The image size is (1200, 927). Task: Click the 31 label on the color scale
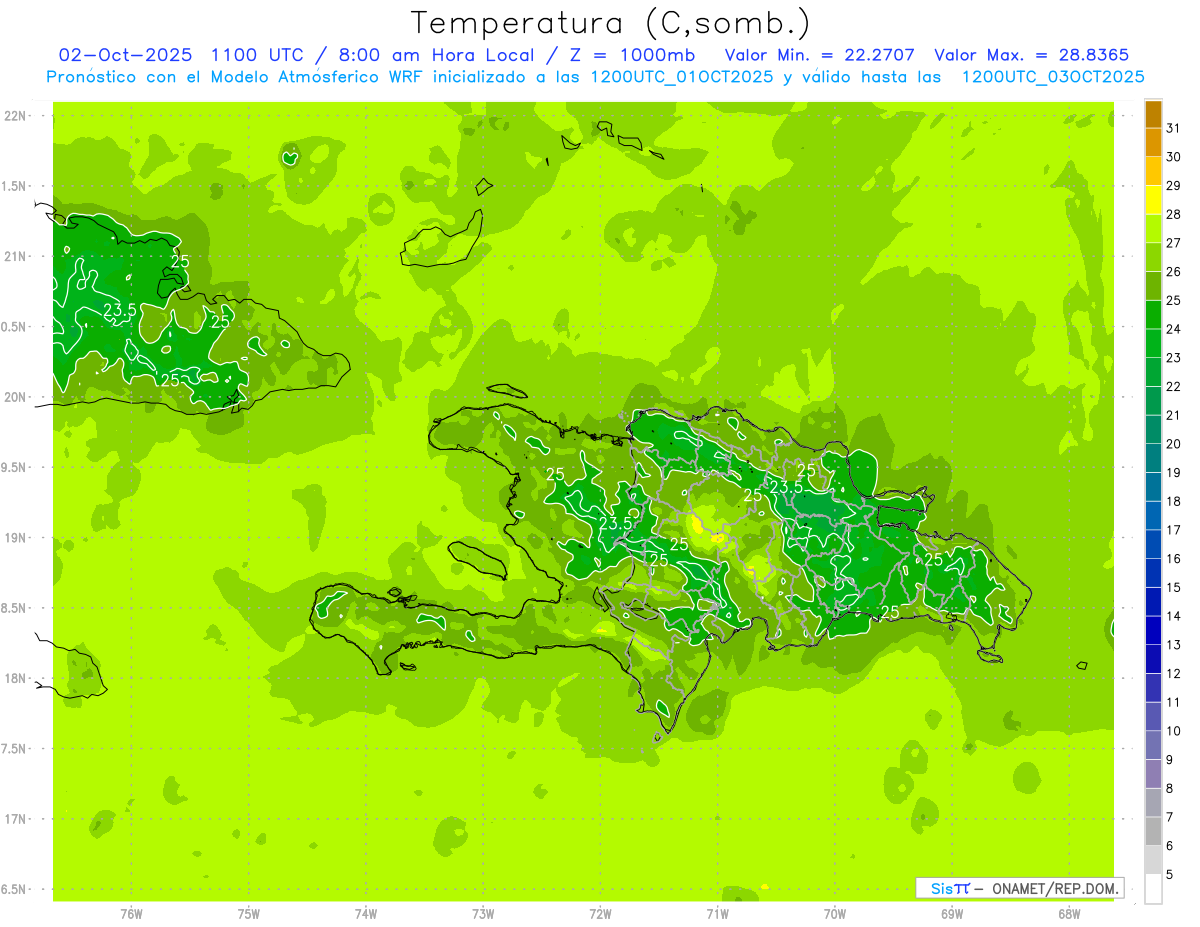1173,128
